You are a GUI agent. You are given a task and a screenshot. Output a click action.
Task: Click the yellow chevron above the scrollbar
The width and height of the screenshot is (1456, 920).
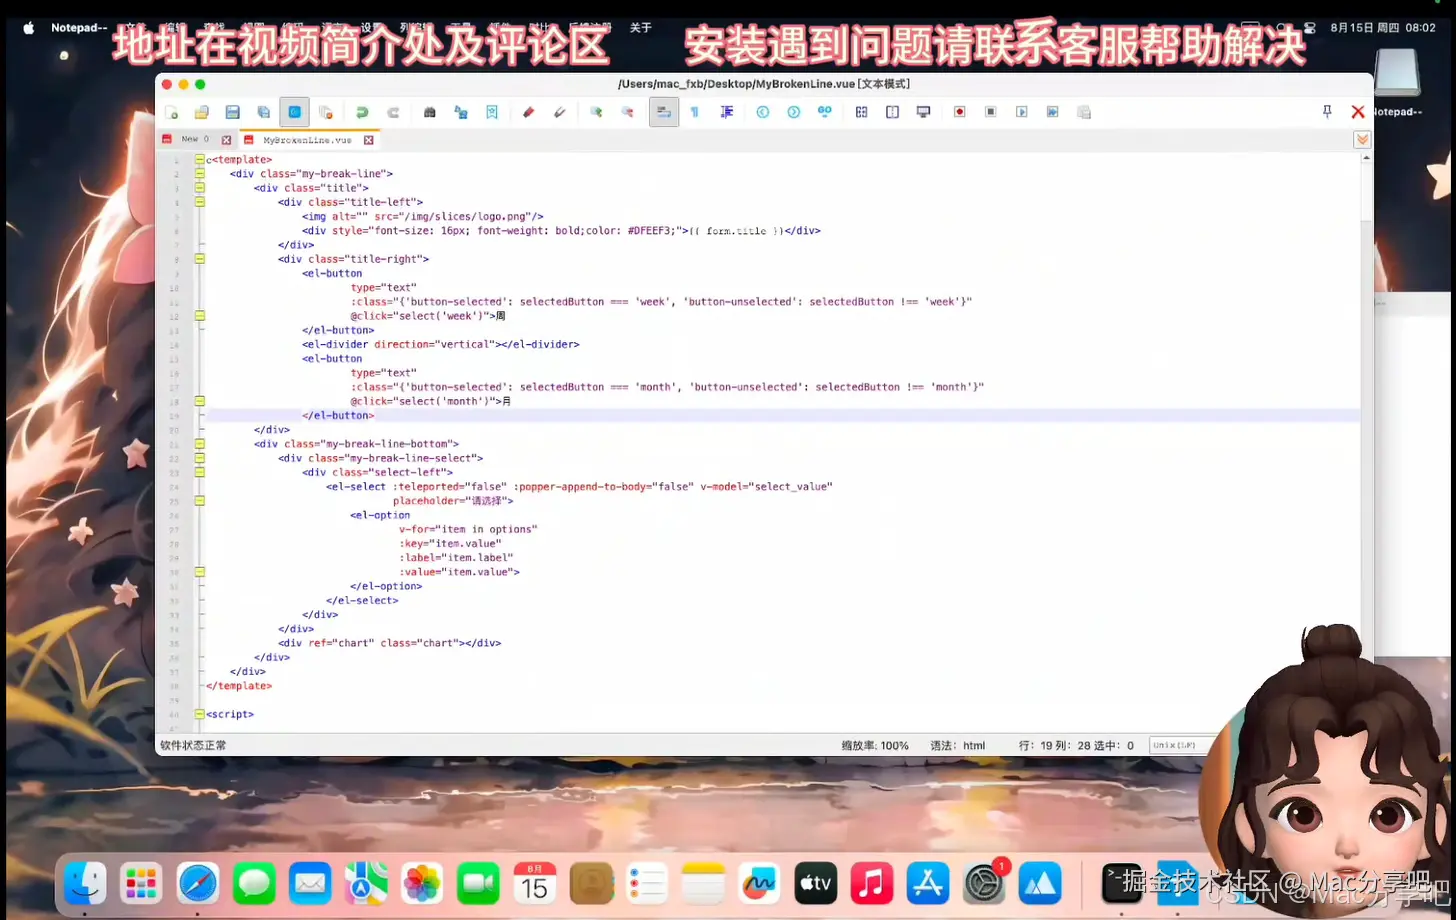(1362, 139)
